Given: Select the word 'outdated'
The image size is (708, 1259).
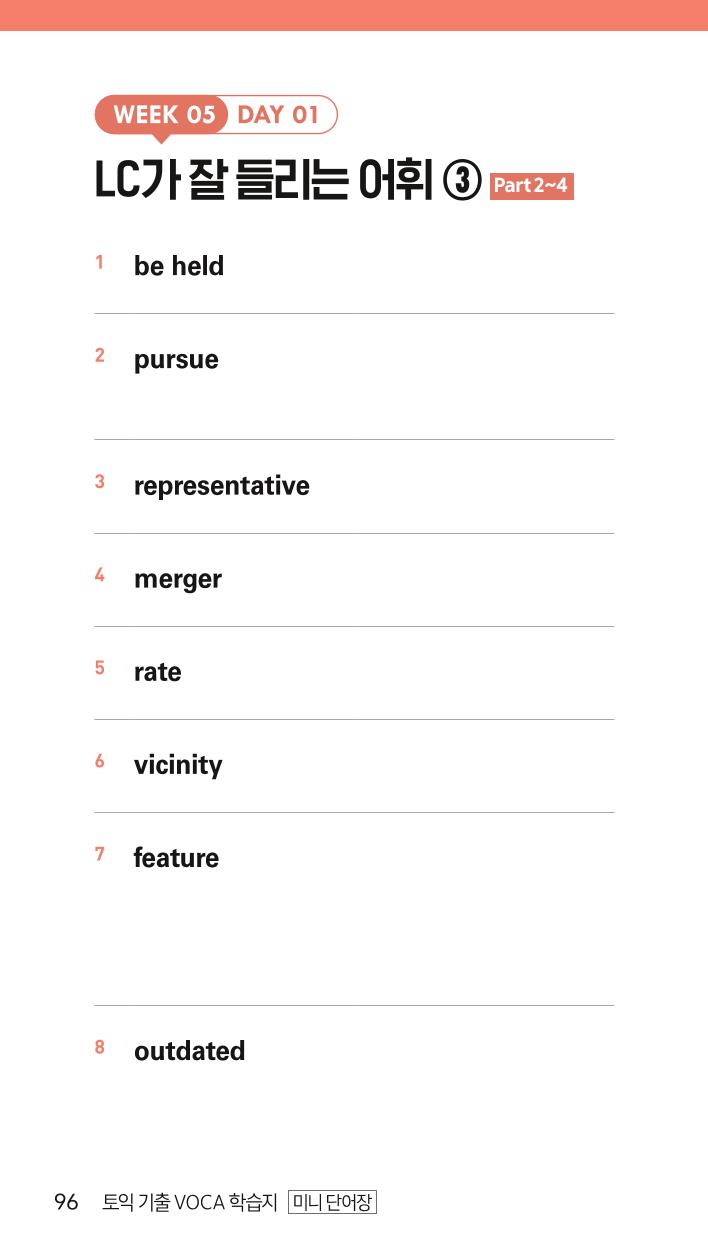Looking at the screenshot, I should [x=190, y=1051].
